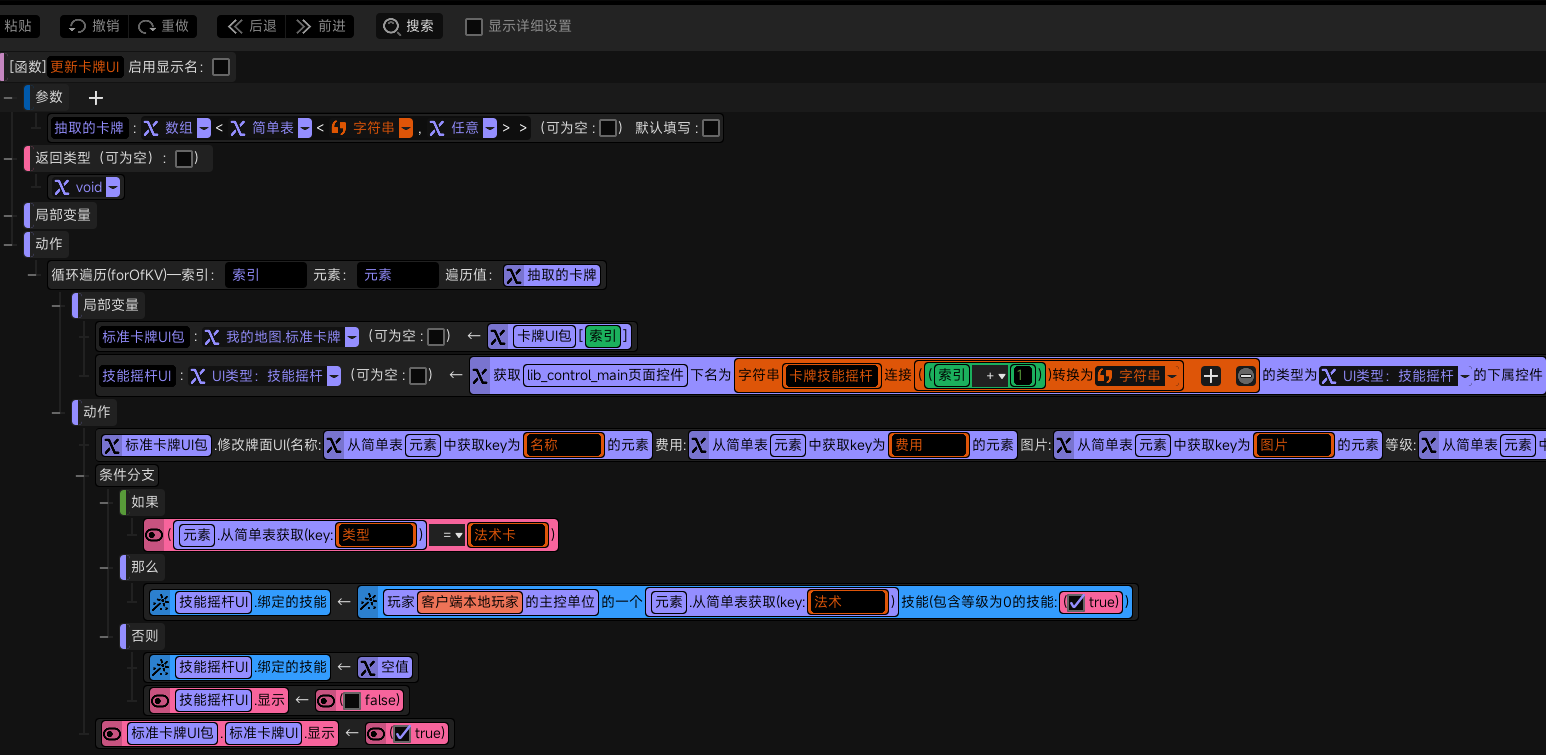1546x755 pixels.
Task: Select the 局部变量 section under the function
Action: pyautogui.click(x=64, y=215)
